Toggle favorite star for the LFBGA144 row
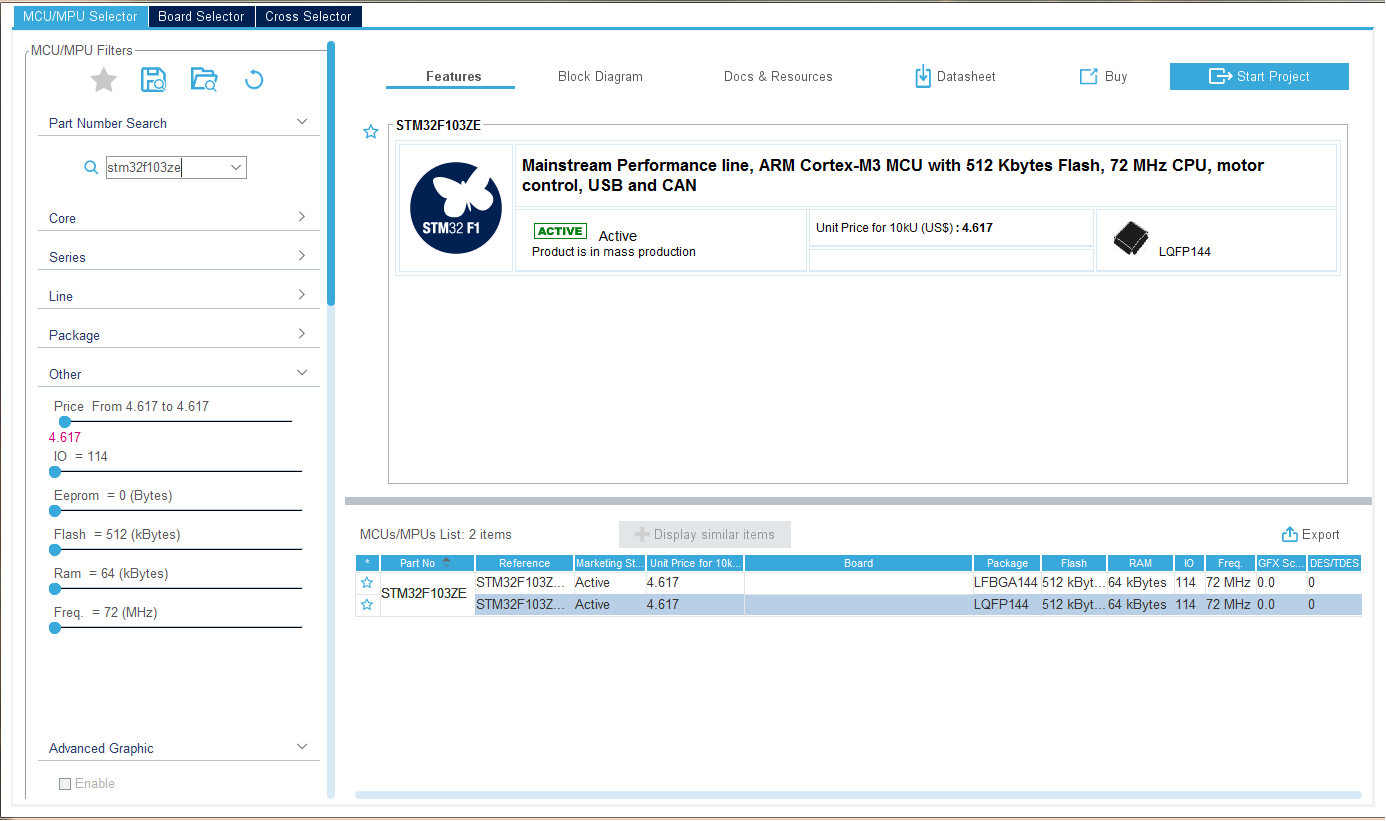Image resolution: width=1386 pixels, height=821 pixels. pos(367,582)
